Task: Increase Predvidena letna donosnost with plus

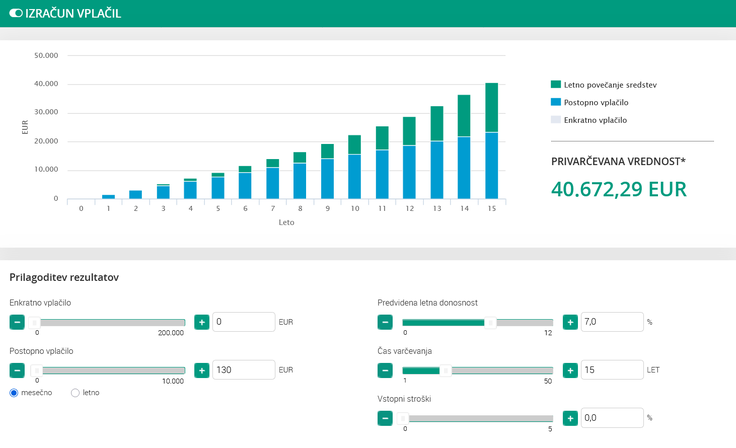Action: 570,322
